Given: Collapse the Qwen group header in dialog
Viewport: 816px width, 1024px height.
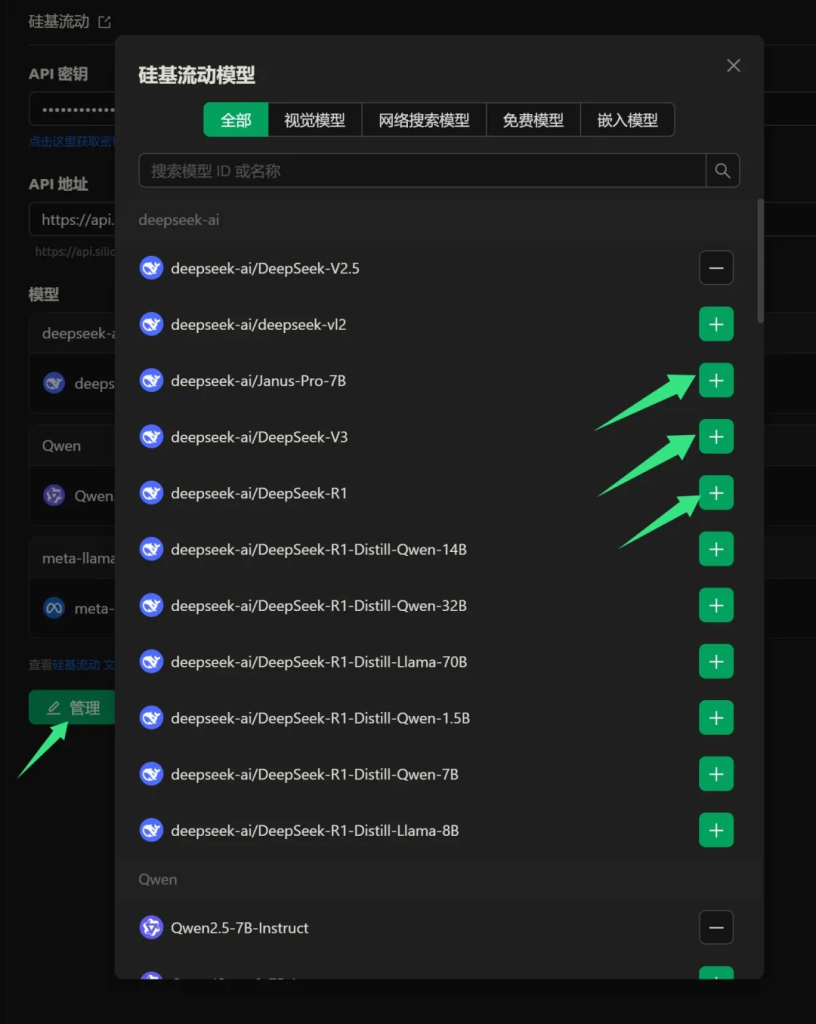Looking at the screenshot, I should pyautogui.click(x=158, y=879).
